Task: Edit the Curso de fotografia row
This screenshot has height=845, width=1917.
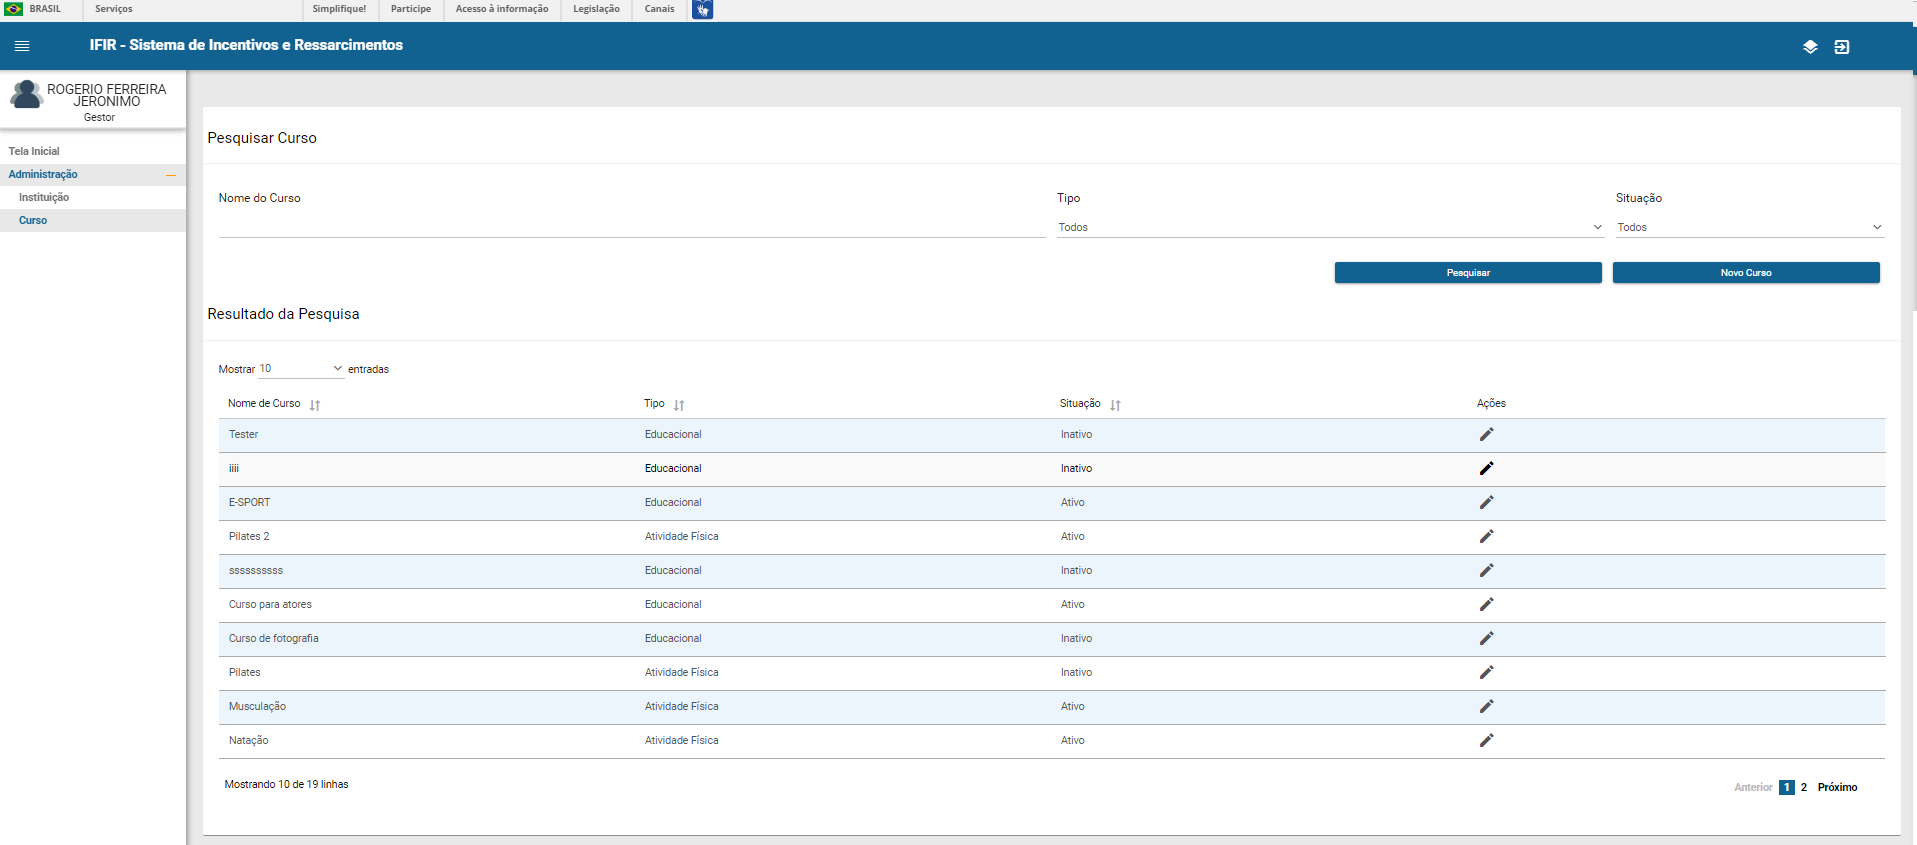Action: point(1486,639)
